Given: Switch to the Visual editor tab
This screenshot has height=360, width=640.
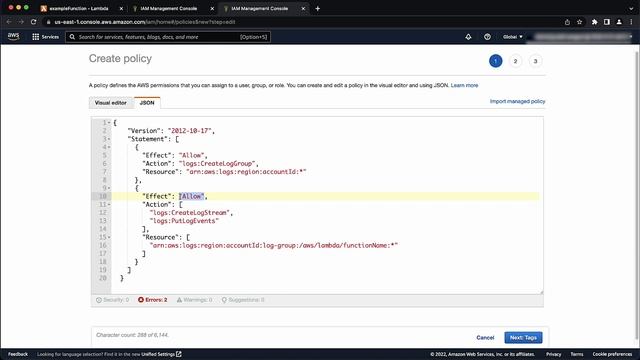Looking at the screenshot, I should pos(111,103).
